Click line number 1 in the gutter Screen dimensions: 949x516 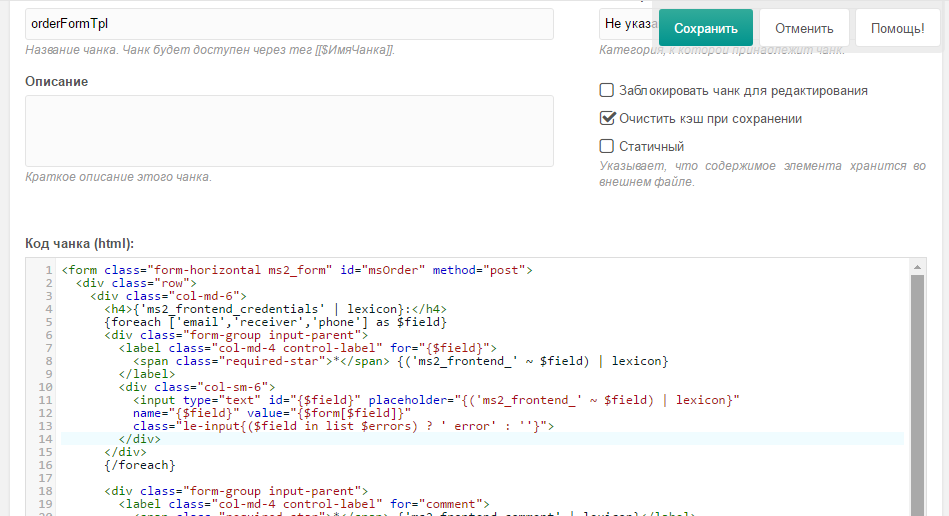(x=48, y=270)
